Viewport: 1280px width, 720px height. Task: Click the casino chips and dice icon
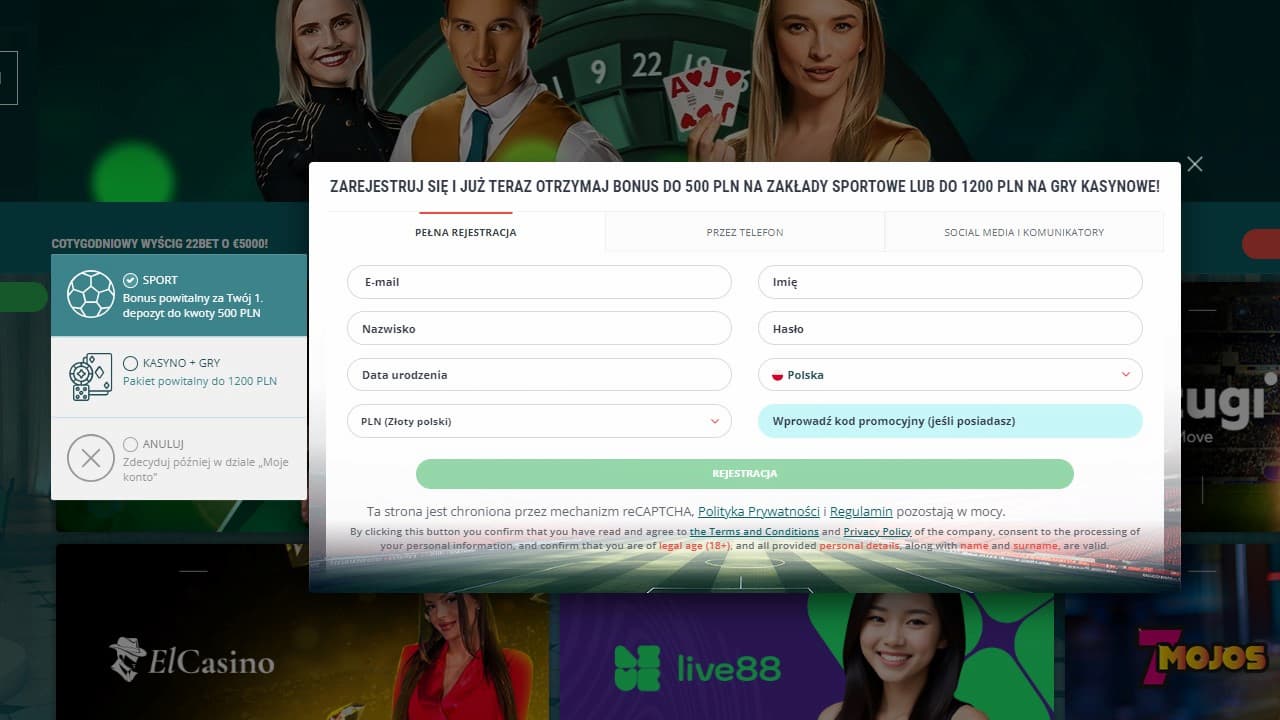91,377
